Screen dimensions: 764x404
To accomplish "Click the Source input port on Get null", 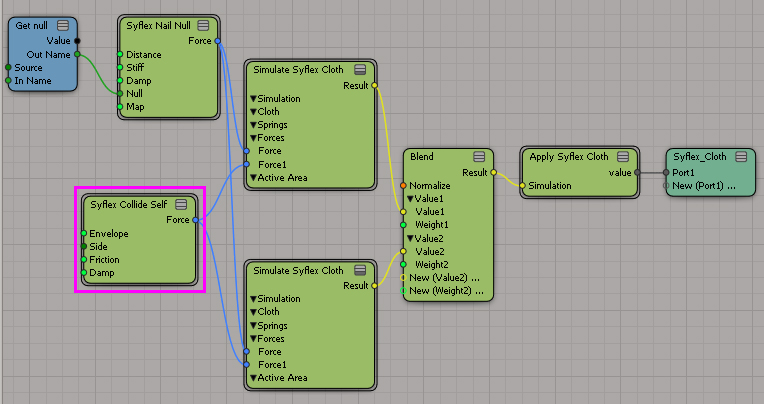I will (8, 67).
